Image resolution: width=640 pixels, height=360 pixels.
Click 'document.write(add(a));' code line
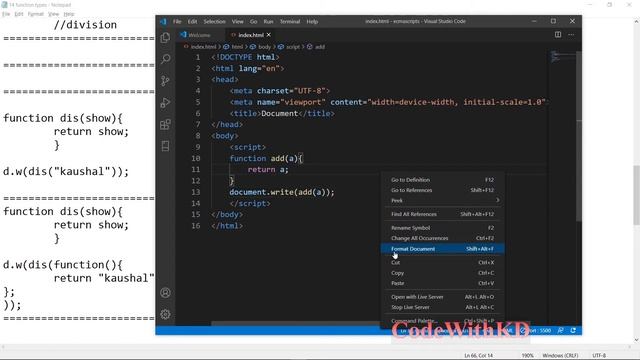coord(282,192)
